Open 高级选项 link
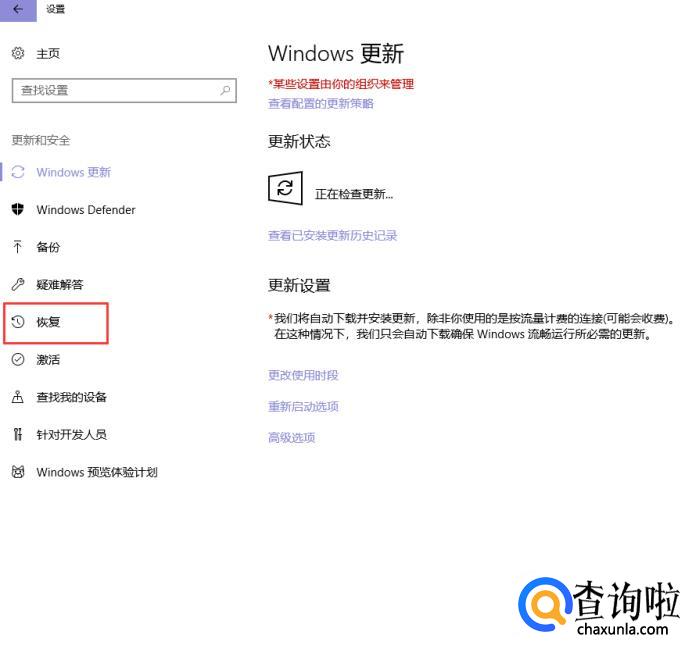Screen dimensions: 692x660 [x=292, y=437]
